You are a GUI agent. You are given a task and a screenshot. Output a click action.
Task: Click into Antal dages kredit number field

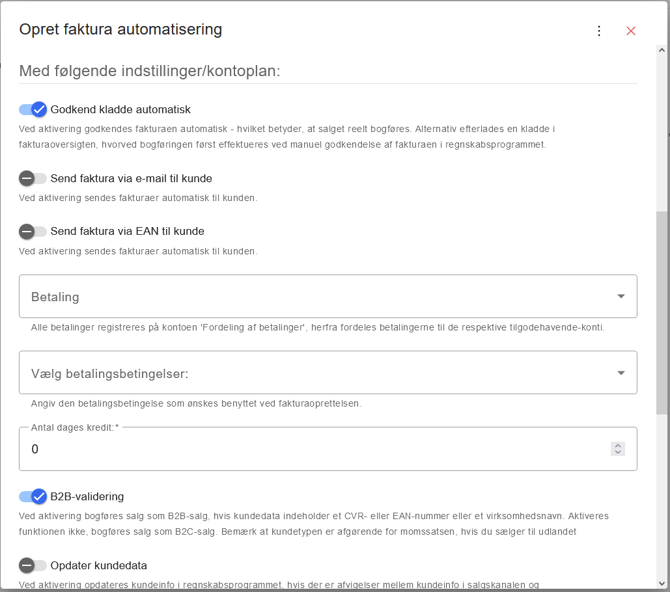[x=328, y=449]
